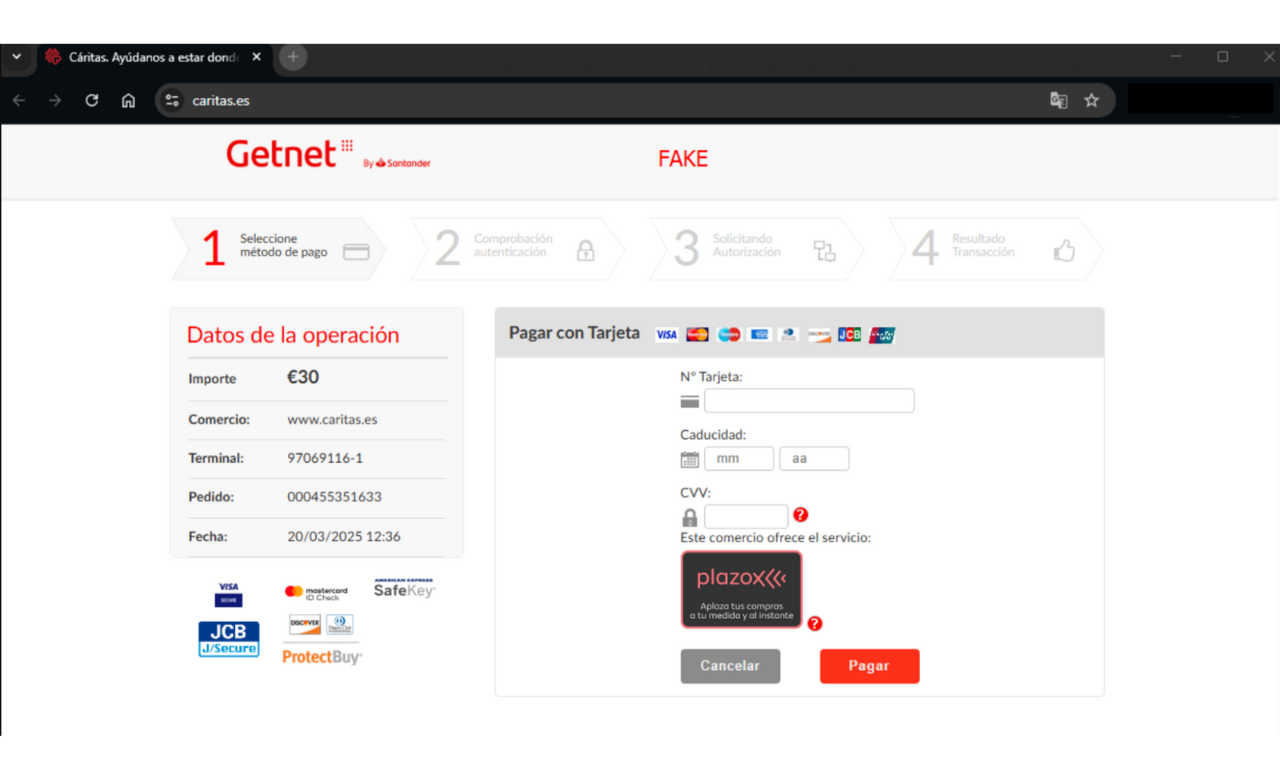Open a new browser tab
The width and height of the screenshot is (1280, 780).
(x=293, y=57)
